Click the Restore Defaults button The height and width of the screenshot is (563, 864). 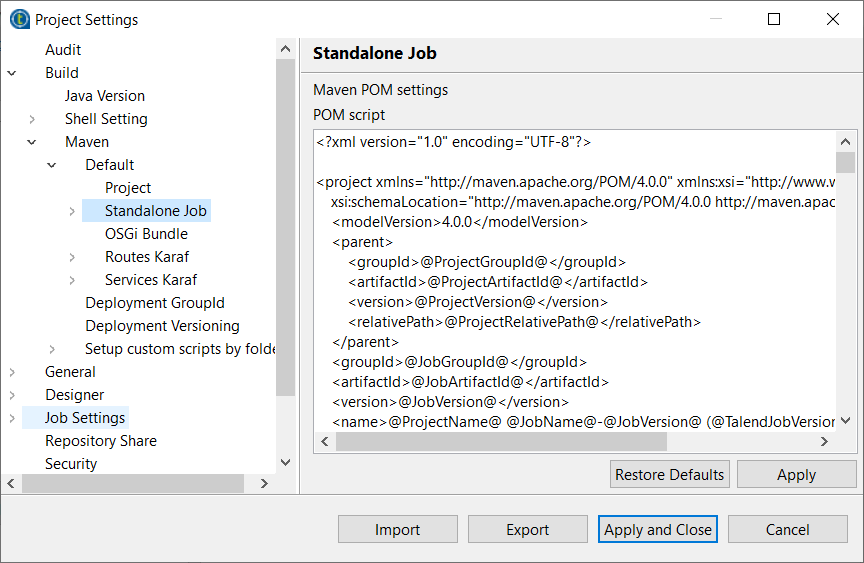click(669, 474)
